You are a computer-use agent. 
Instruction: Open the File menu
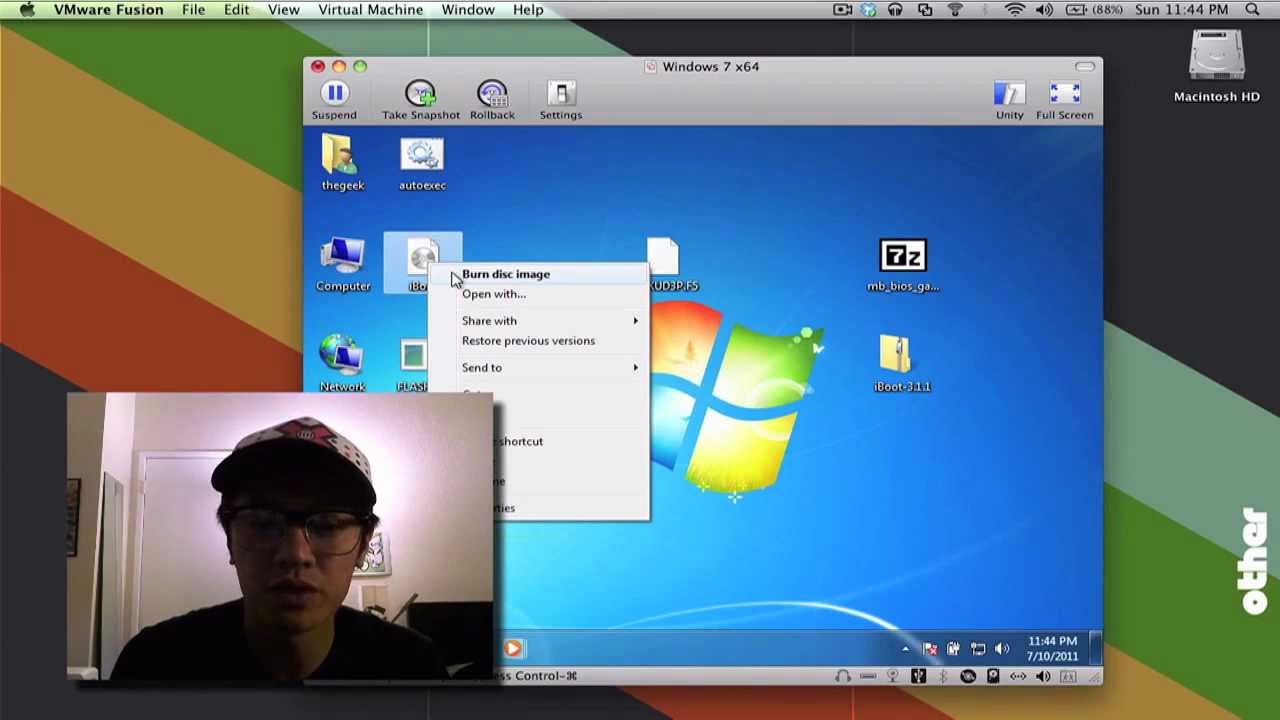(x=193, y=10)
